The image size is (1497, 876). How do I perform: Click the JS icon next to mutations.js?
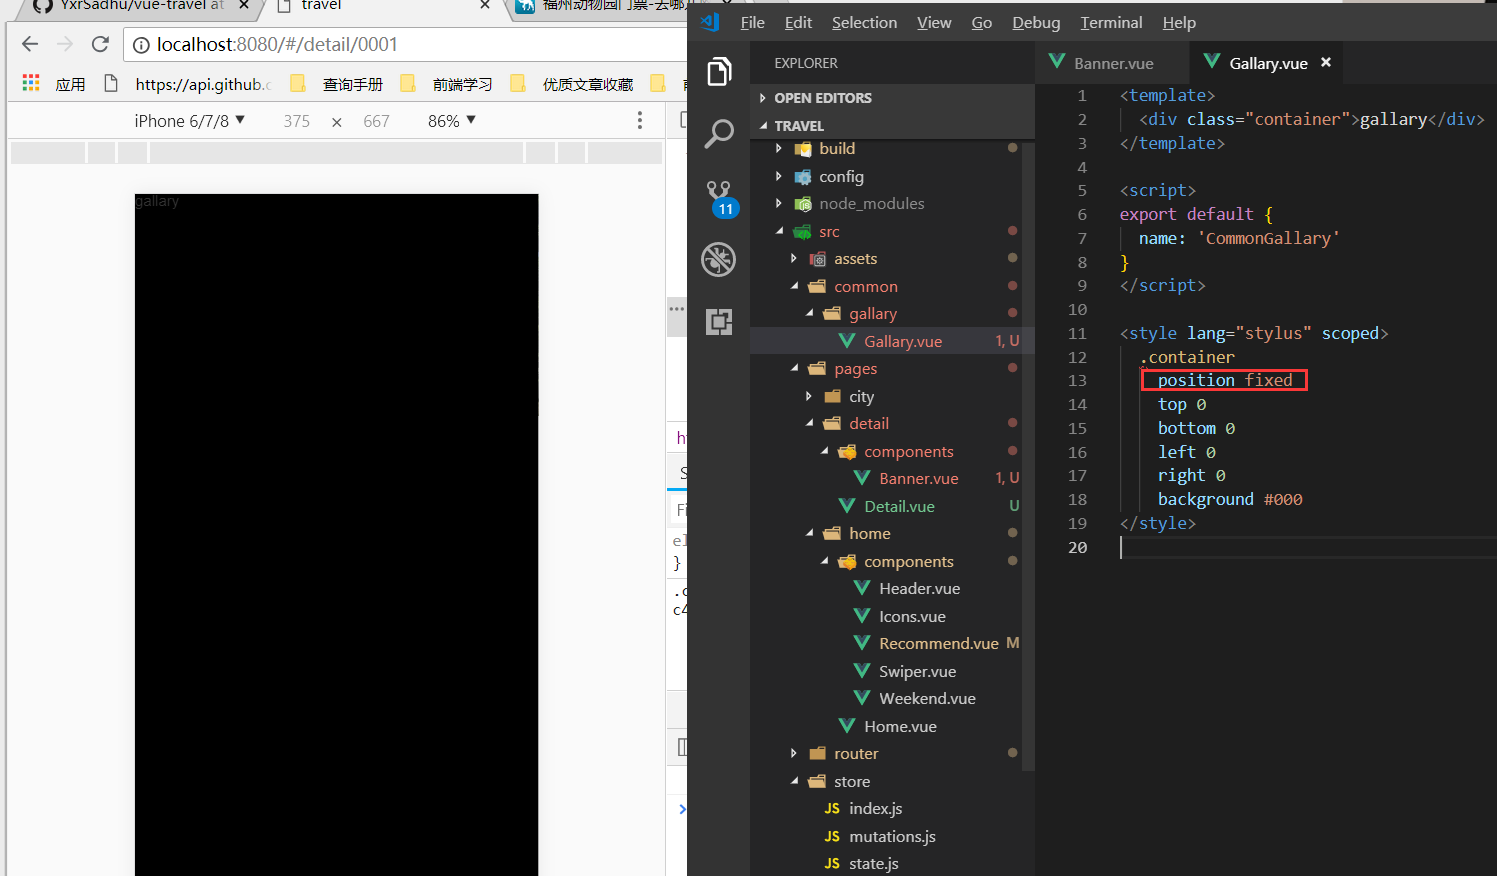point(832,836)
